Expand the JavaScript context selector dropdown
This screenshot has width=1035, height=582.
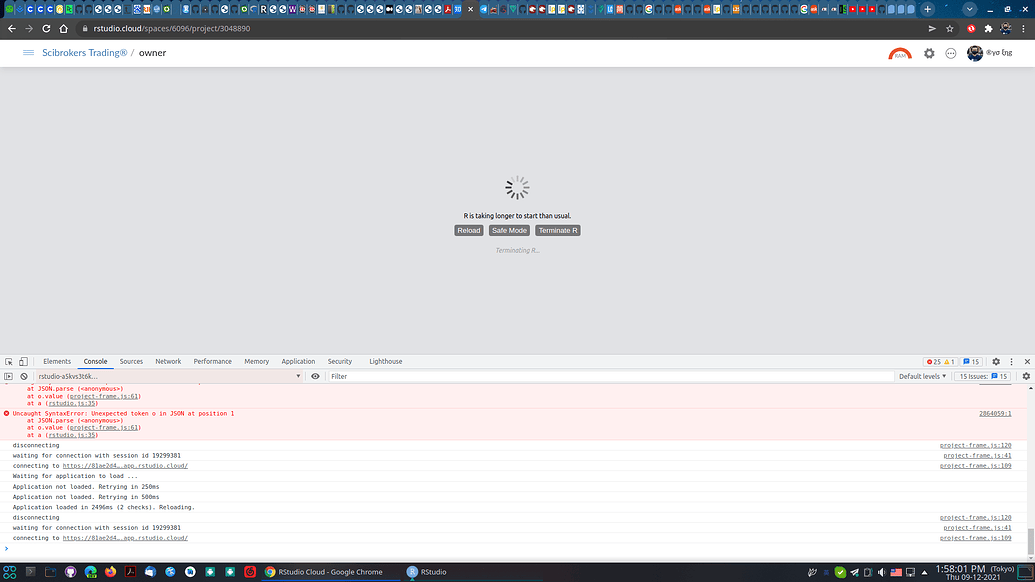(x=169, y=376)
